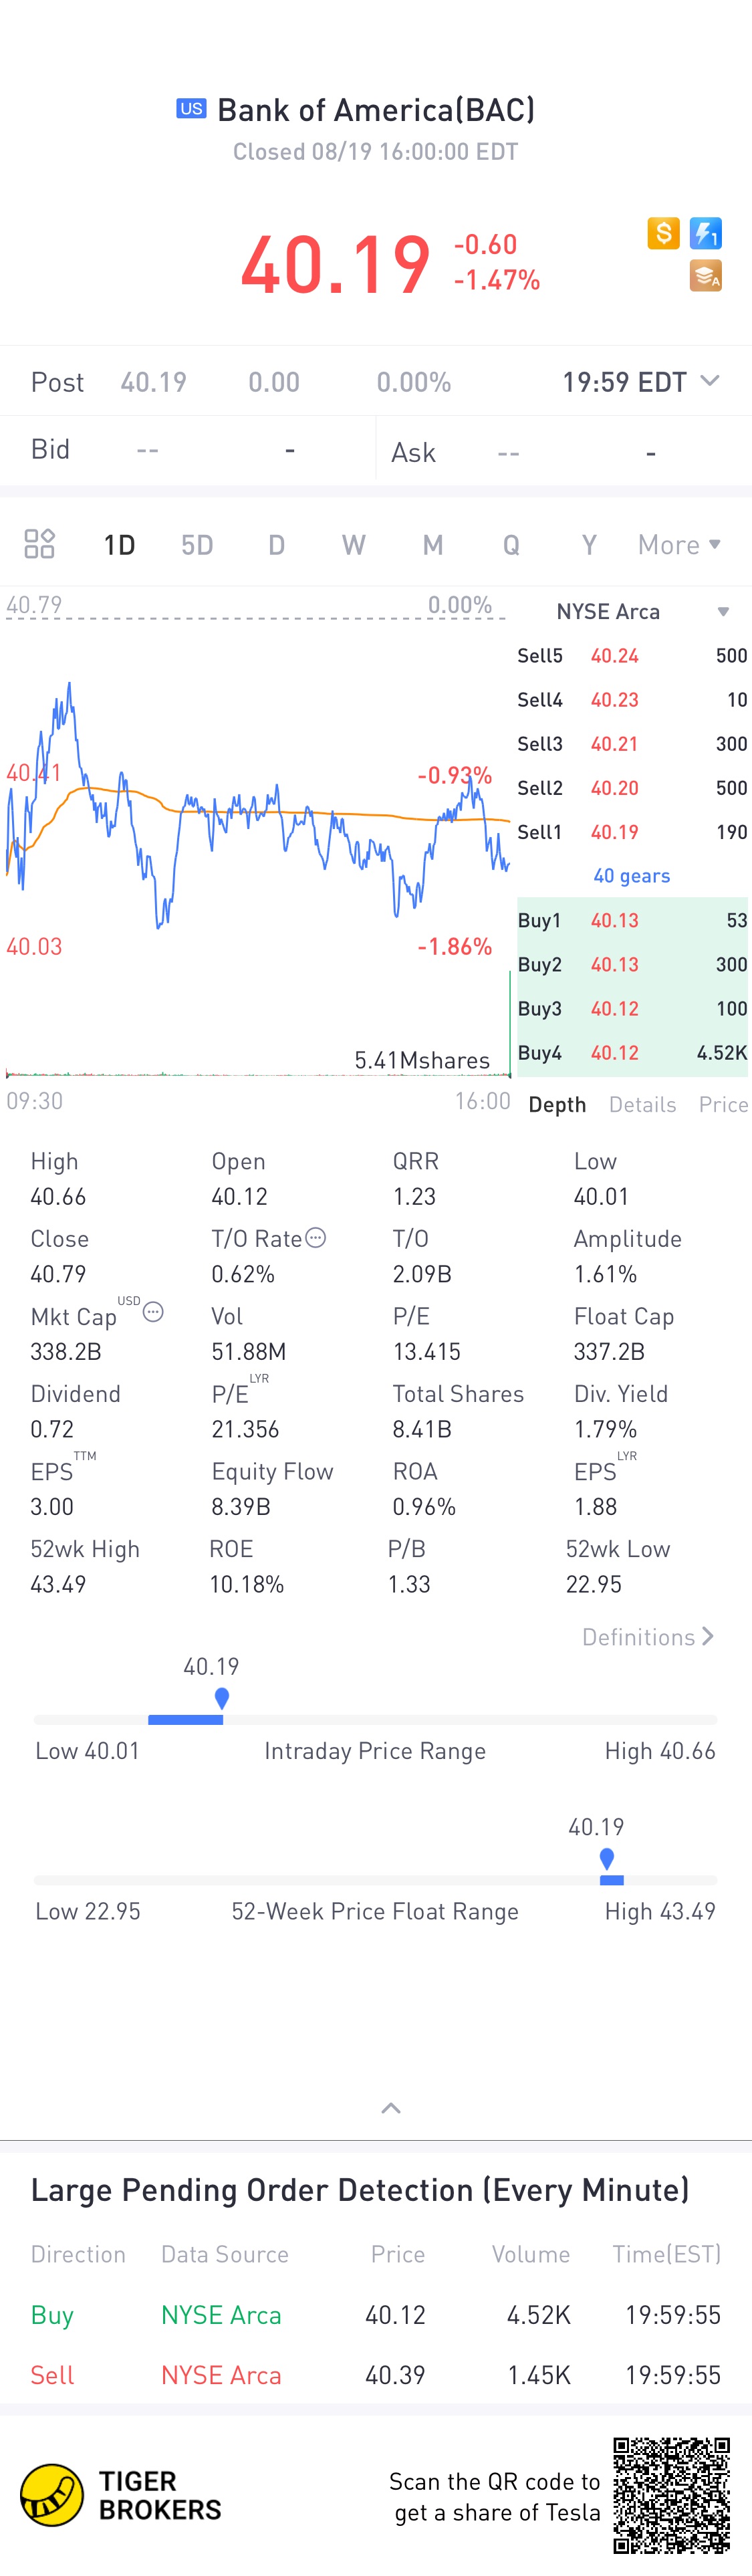Tap the US market flag badge

tap(191, 109)
